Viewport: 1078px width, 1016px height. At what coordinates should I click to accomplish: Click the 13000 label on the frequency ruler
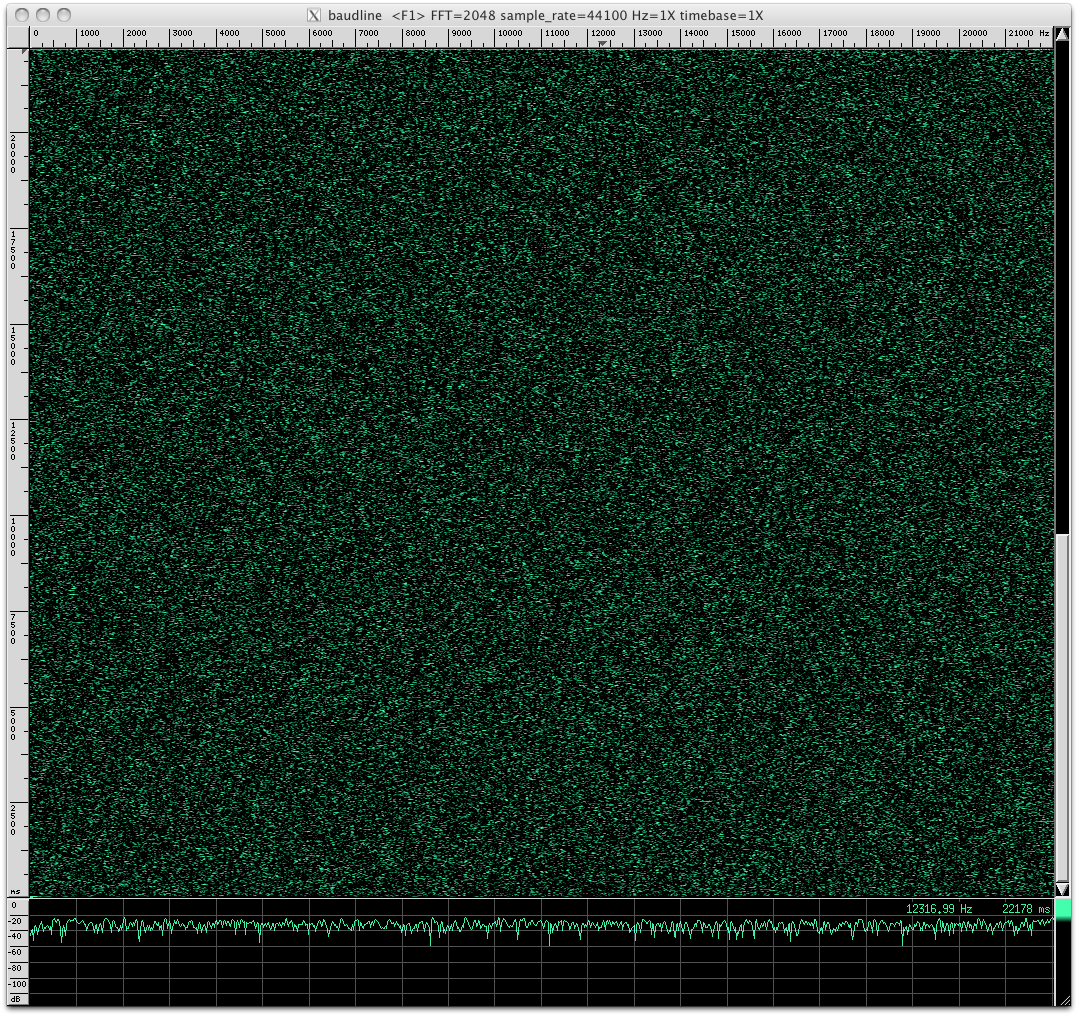[x=650, y=33]
